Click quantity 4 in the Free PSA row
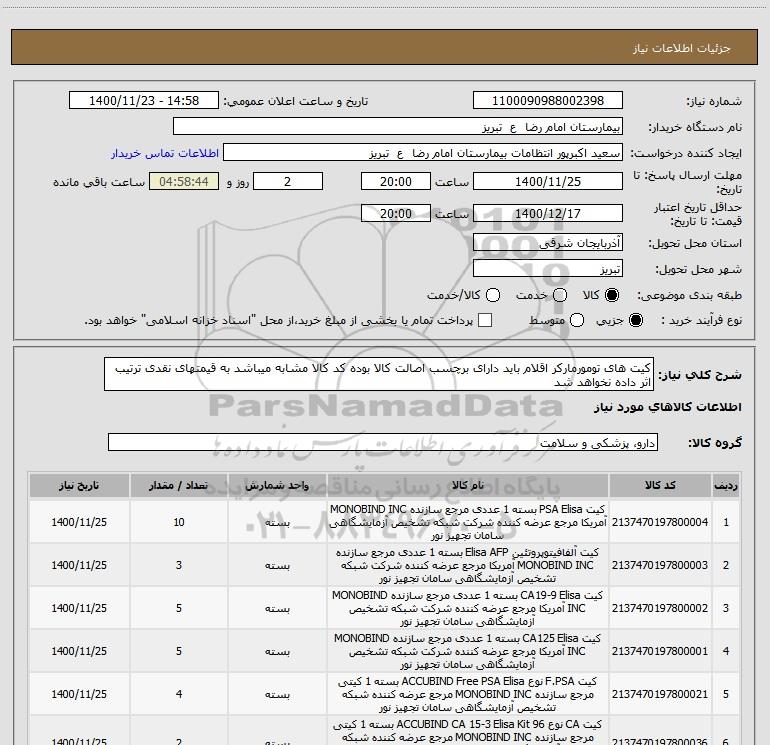770x745 pixels. (179, 694)
